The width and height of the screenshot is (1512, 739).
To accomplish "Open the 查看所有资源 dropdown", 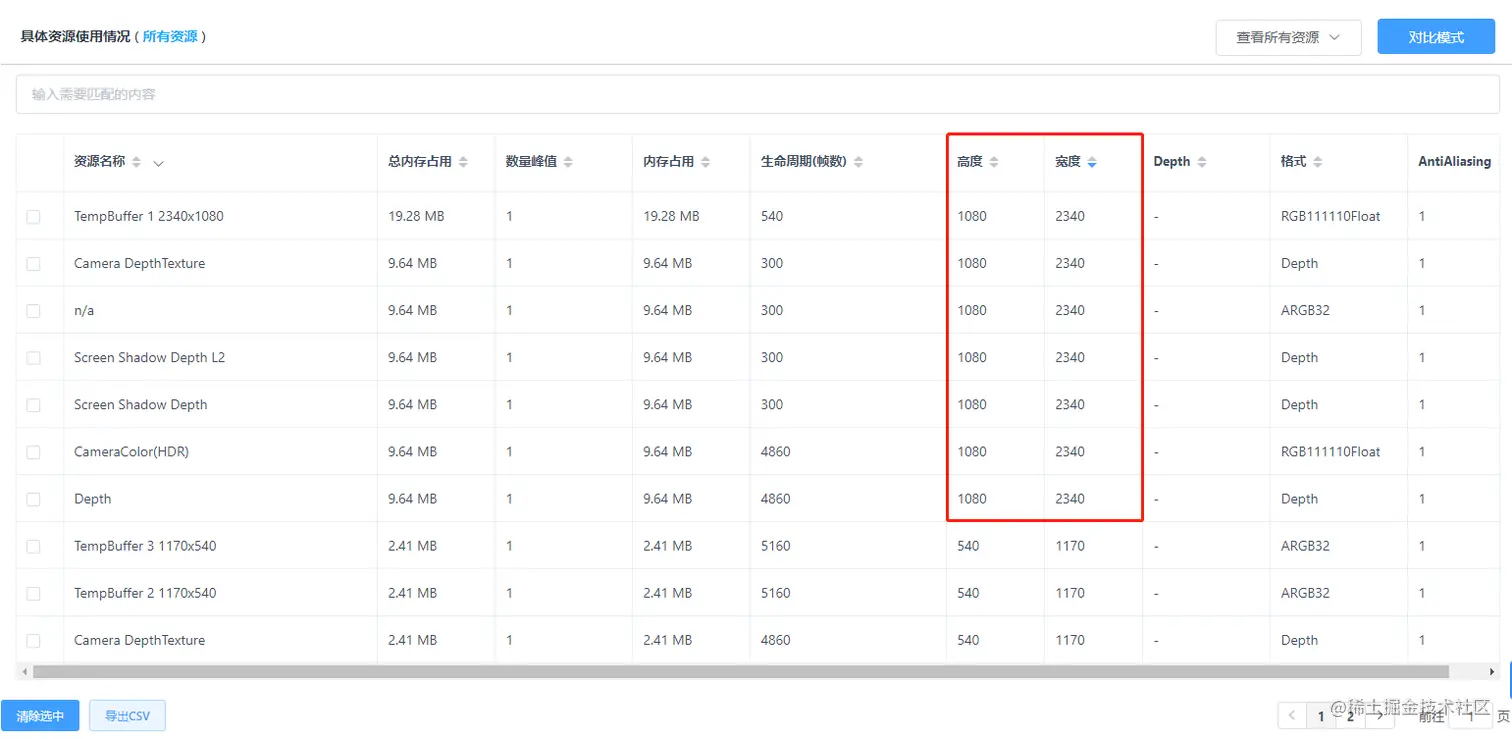I will (1288, 36).
